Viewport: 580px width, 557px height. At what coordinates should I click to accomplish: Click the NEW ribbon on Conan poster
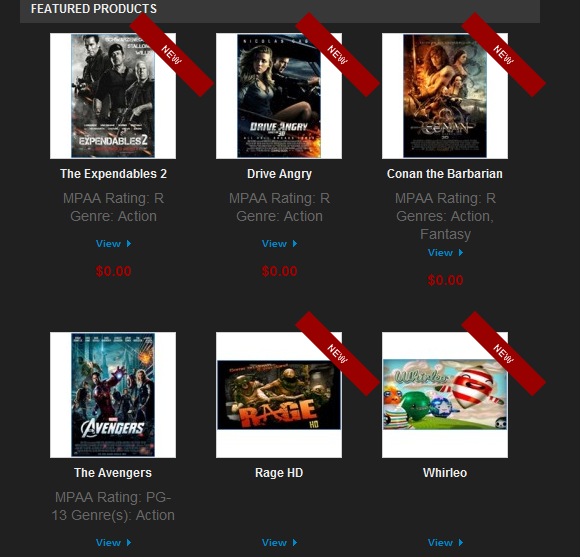click(503, 55)
